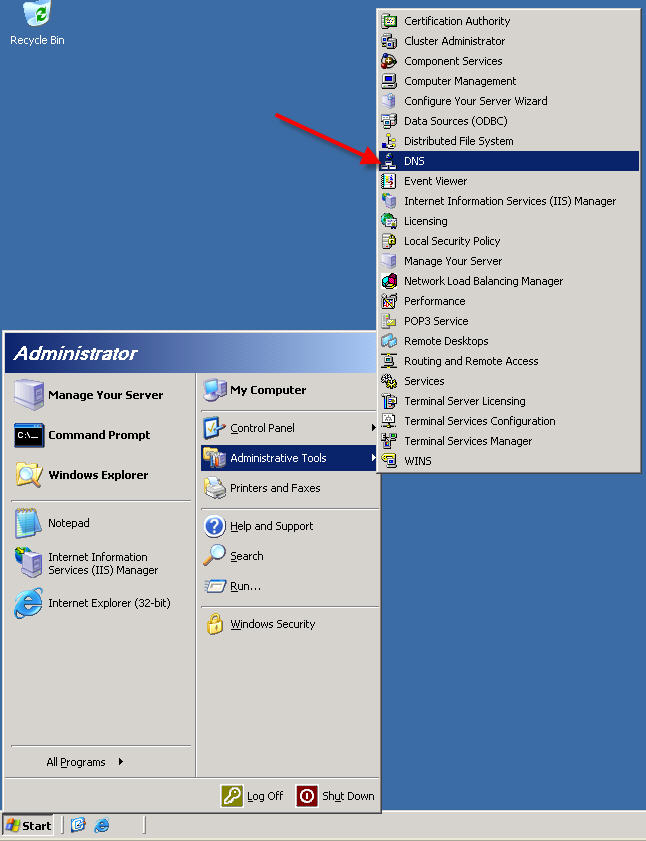The image size is (646, 841).
Task: Click the Distributed File System icon
Action: pos(389,141)
